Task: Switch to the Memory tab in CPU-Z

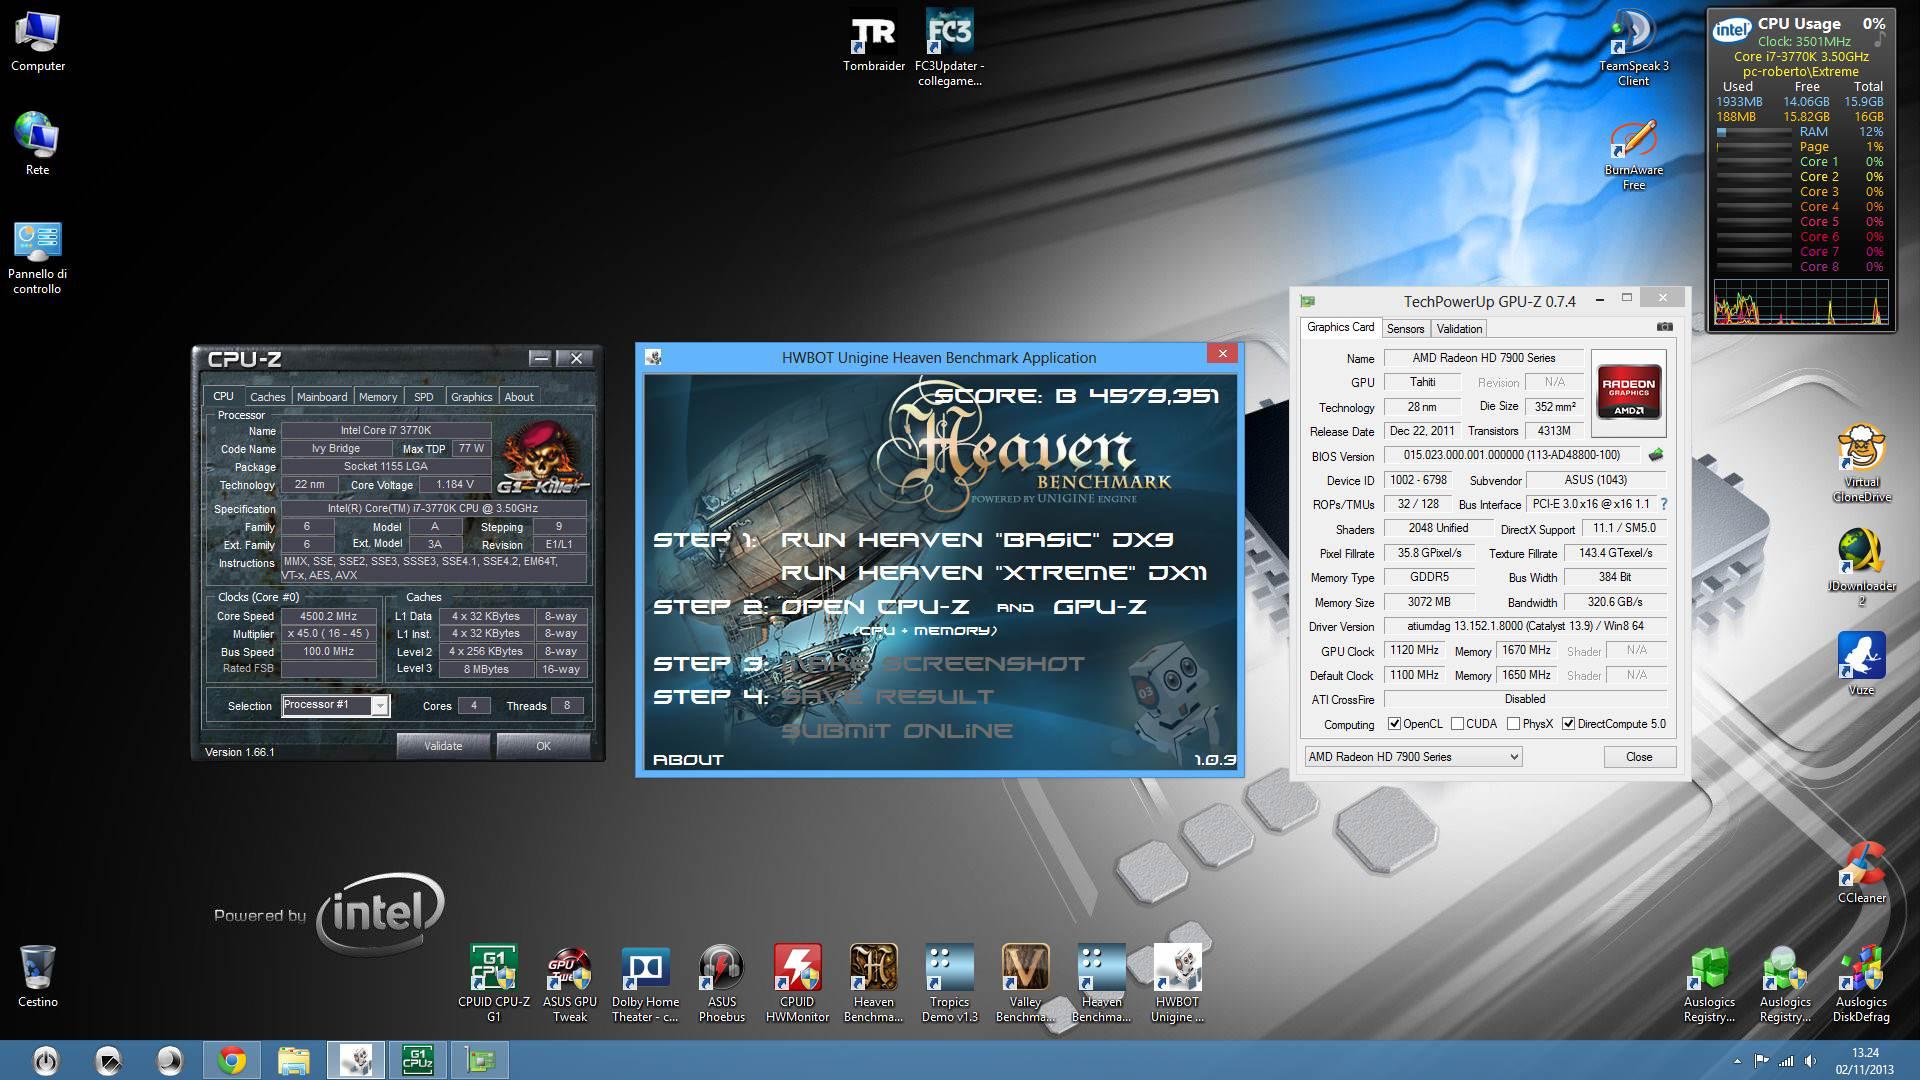Action: [x=378, y=397]
